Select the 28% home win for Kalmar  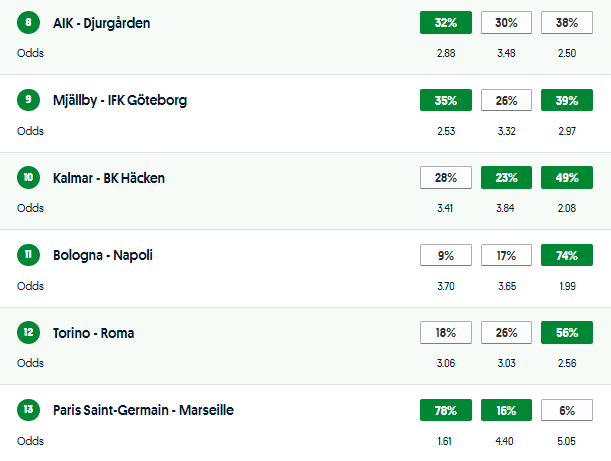coord(446,178)
